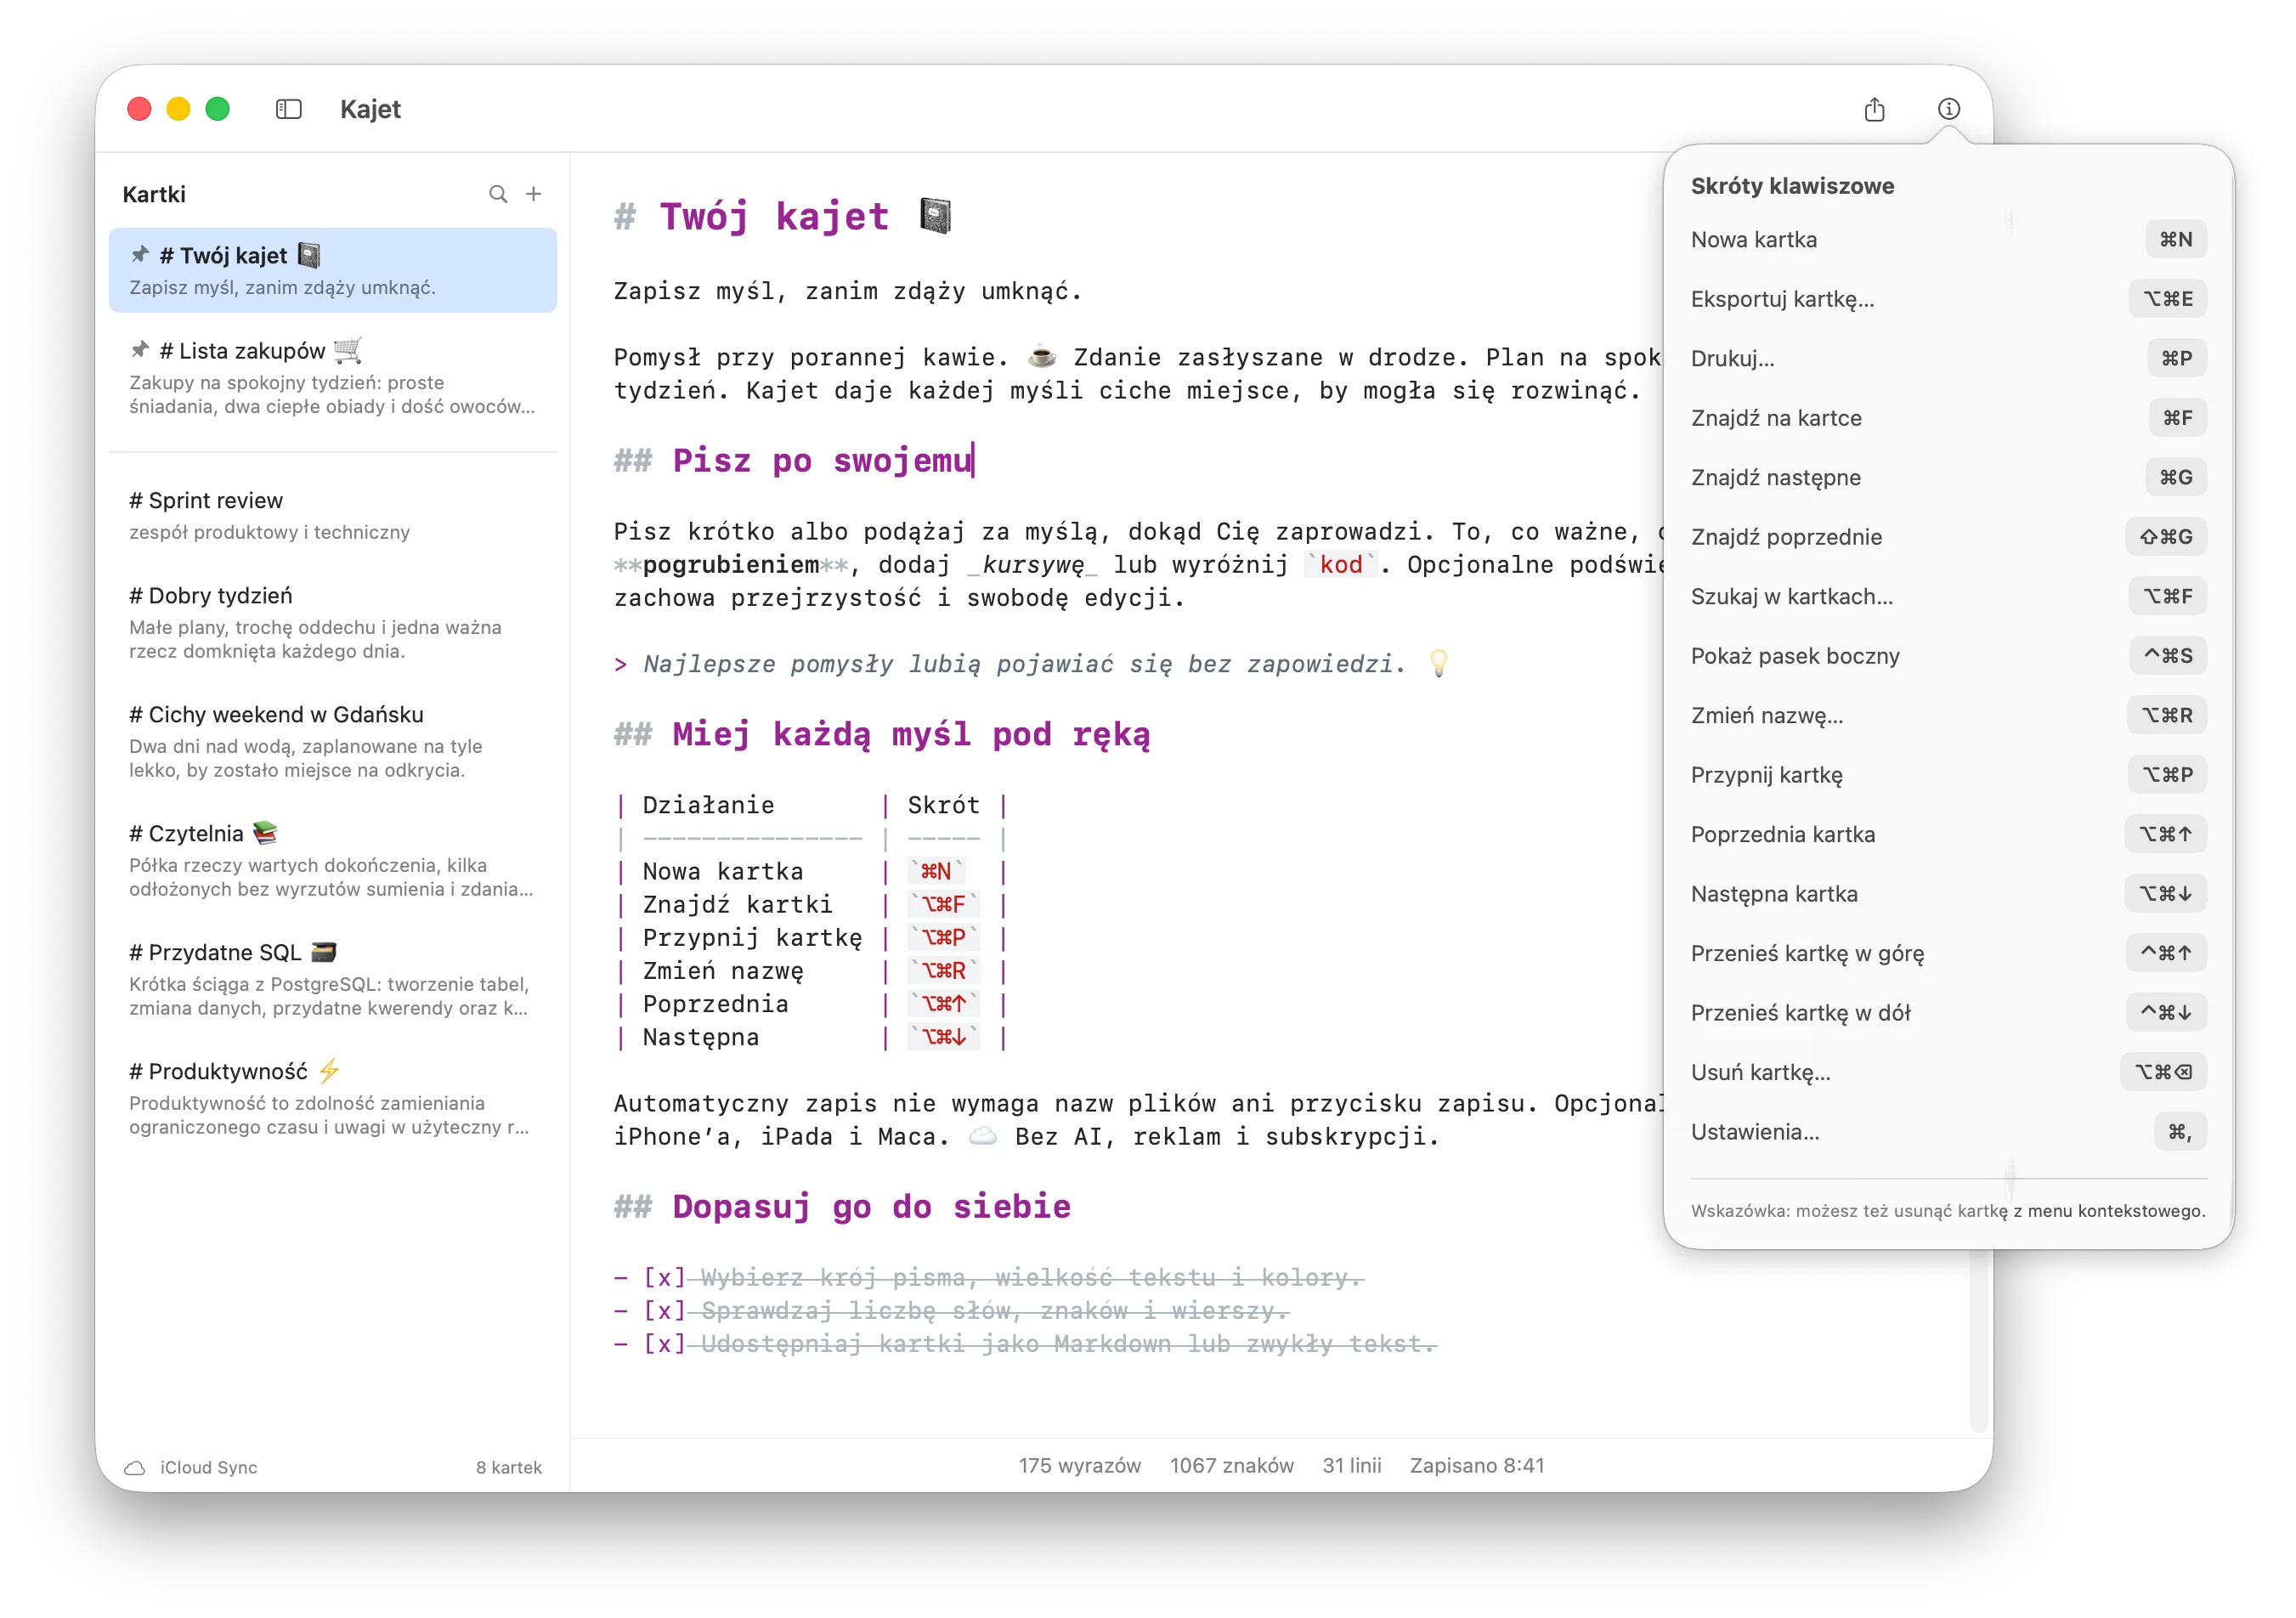2296x1618 pixels.
Task: Choose Przenieś kartkę w dół
Action: coord(1948,1013)
